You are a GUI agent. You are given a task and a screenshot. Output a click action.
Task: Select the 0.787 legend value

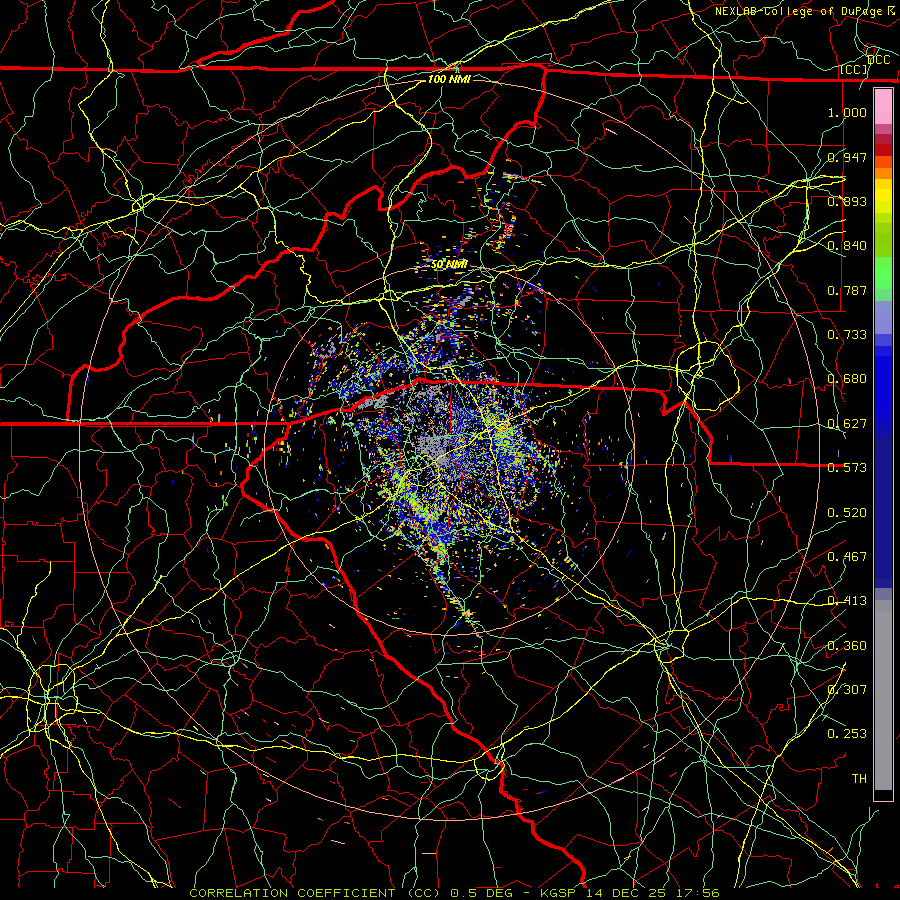tap(847, 290)
